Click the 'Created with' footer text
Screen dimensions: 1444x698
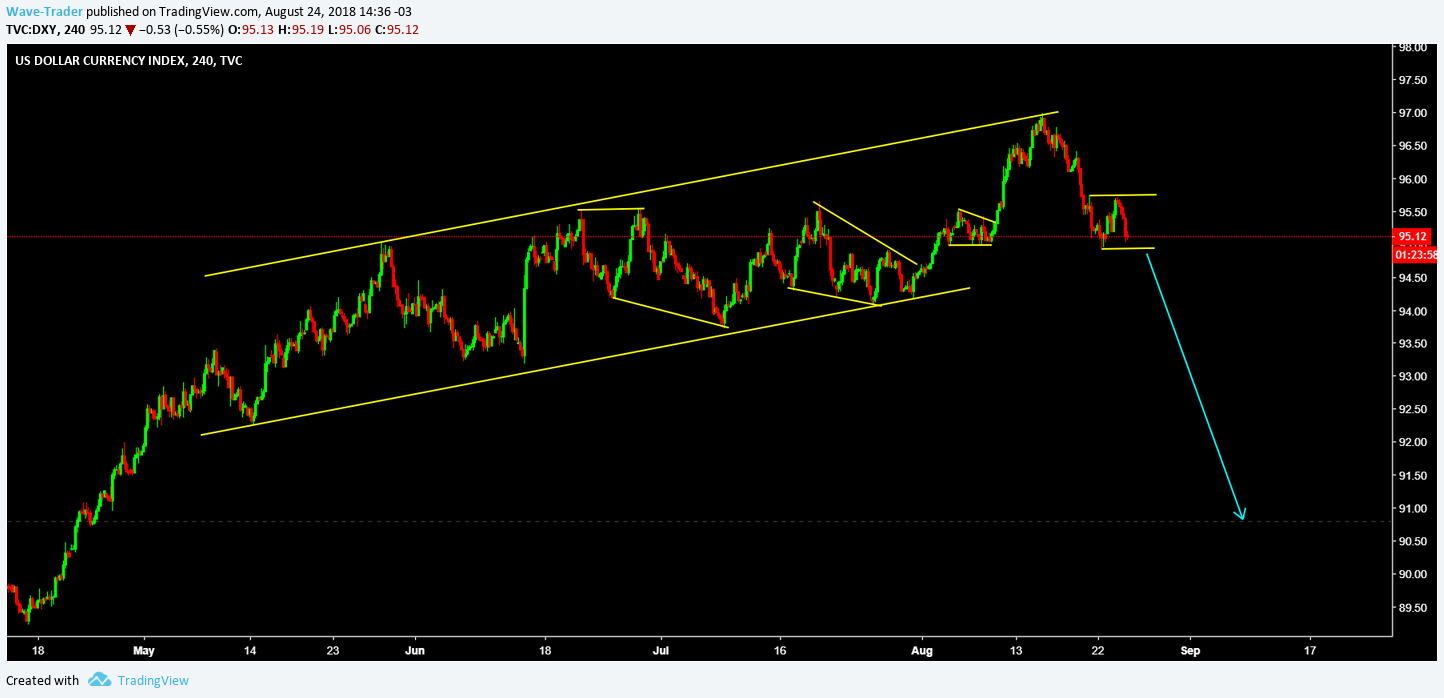click(42, 680)
